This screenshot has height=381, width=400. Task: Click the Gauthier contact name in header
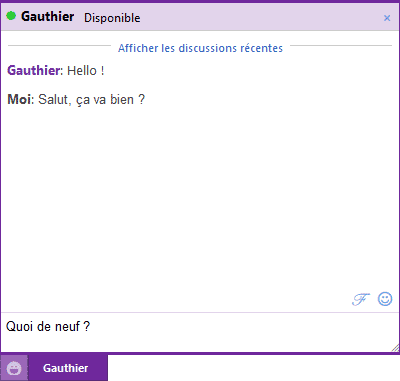pyautogui.click(x=47, y=16)
